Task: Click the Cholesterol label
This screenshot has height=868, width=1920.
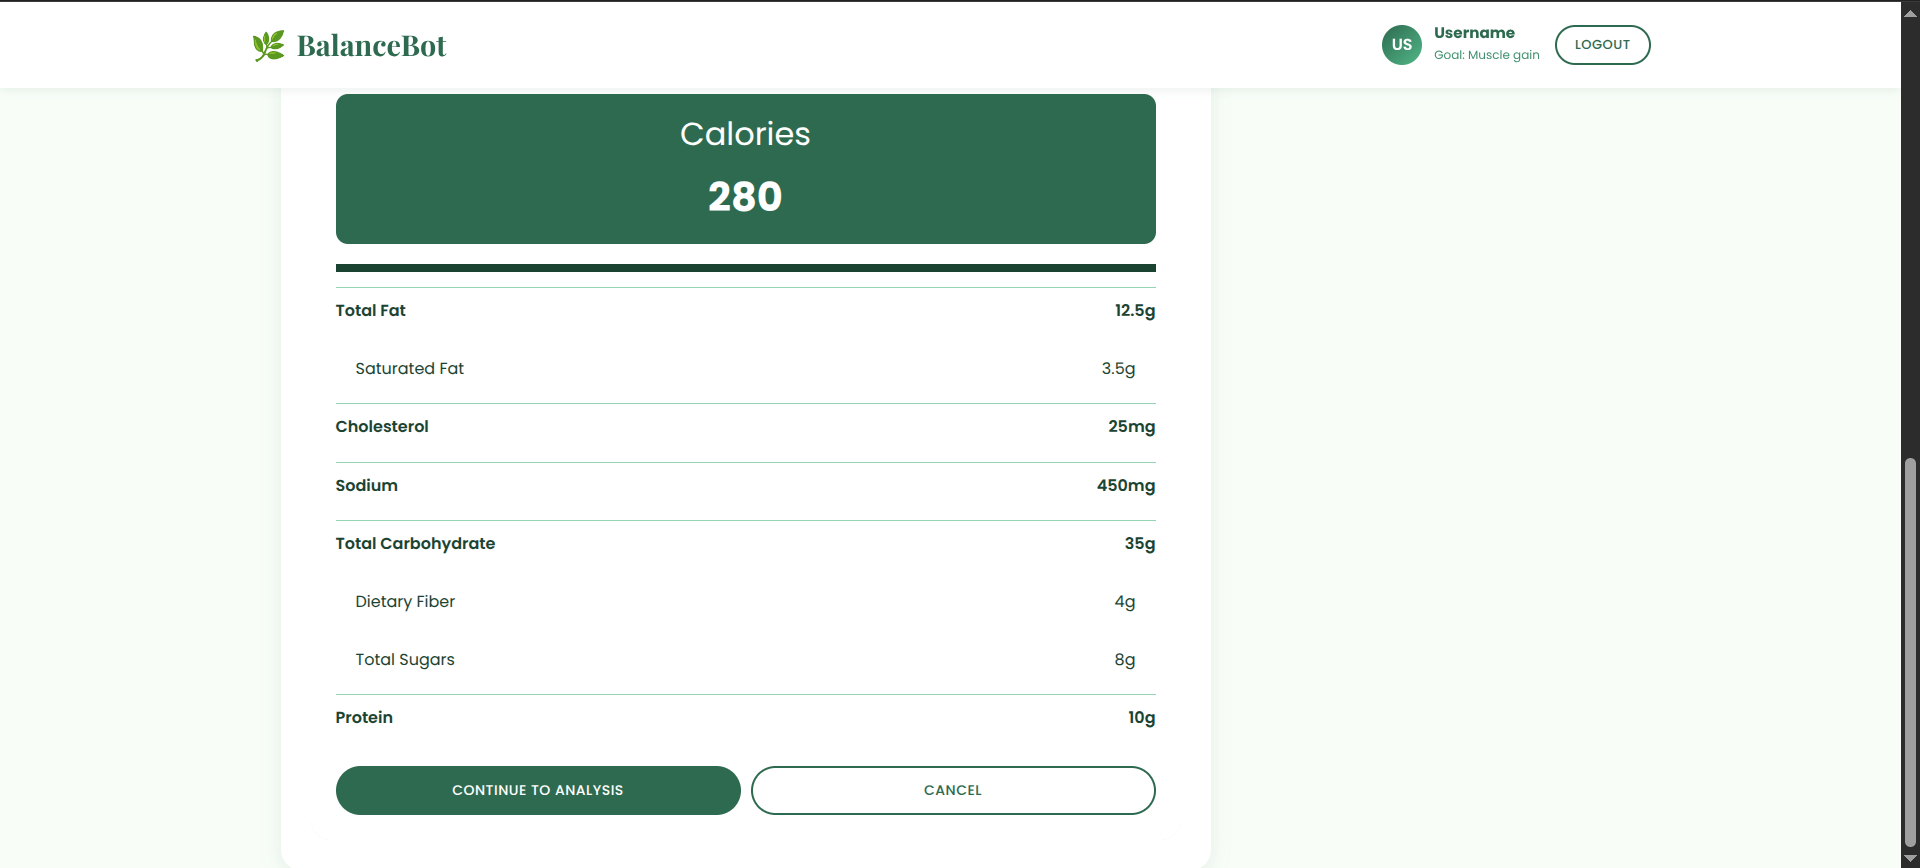Action: (x=382, y=426)
